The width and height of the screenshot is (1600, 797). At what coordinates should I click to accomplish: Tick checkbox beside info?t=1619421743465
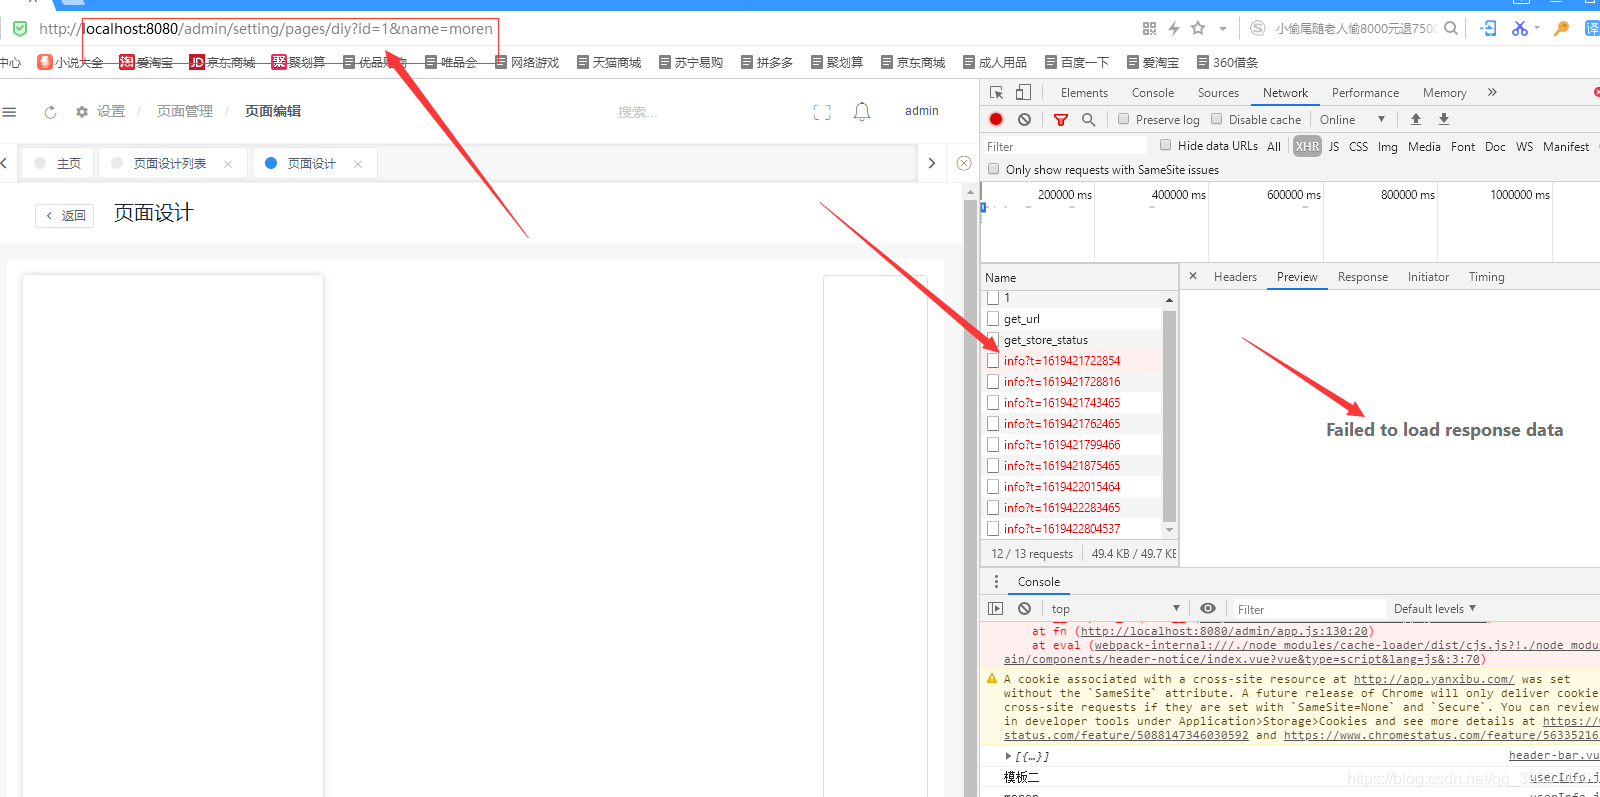tap(993, 402)
